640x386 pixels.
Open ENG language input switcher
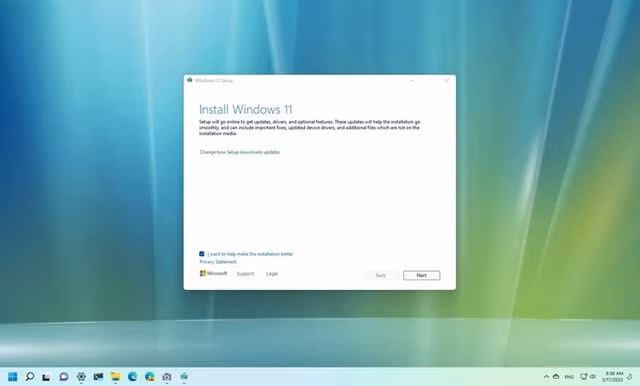(x=569, y=377)
